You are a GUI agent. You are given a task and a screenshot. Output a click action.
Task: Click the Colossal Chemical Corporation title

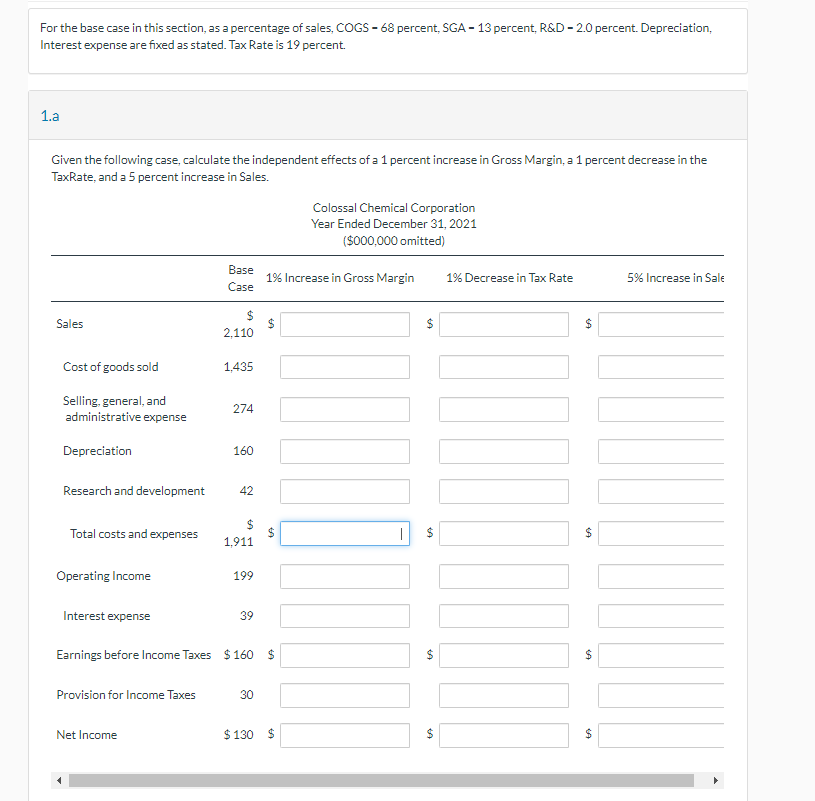[394, 208]
